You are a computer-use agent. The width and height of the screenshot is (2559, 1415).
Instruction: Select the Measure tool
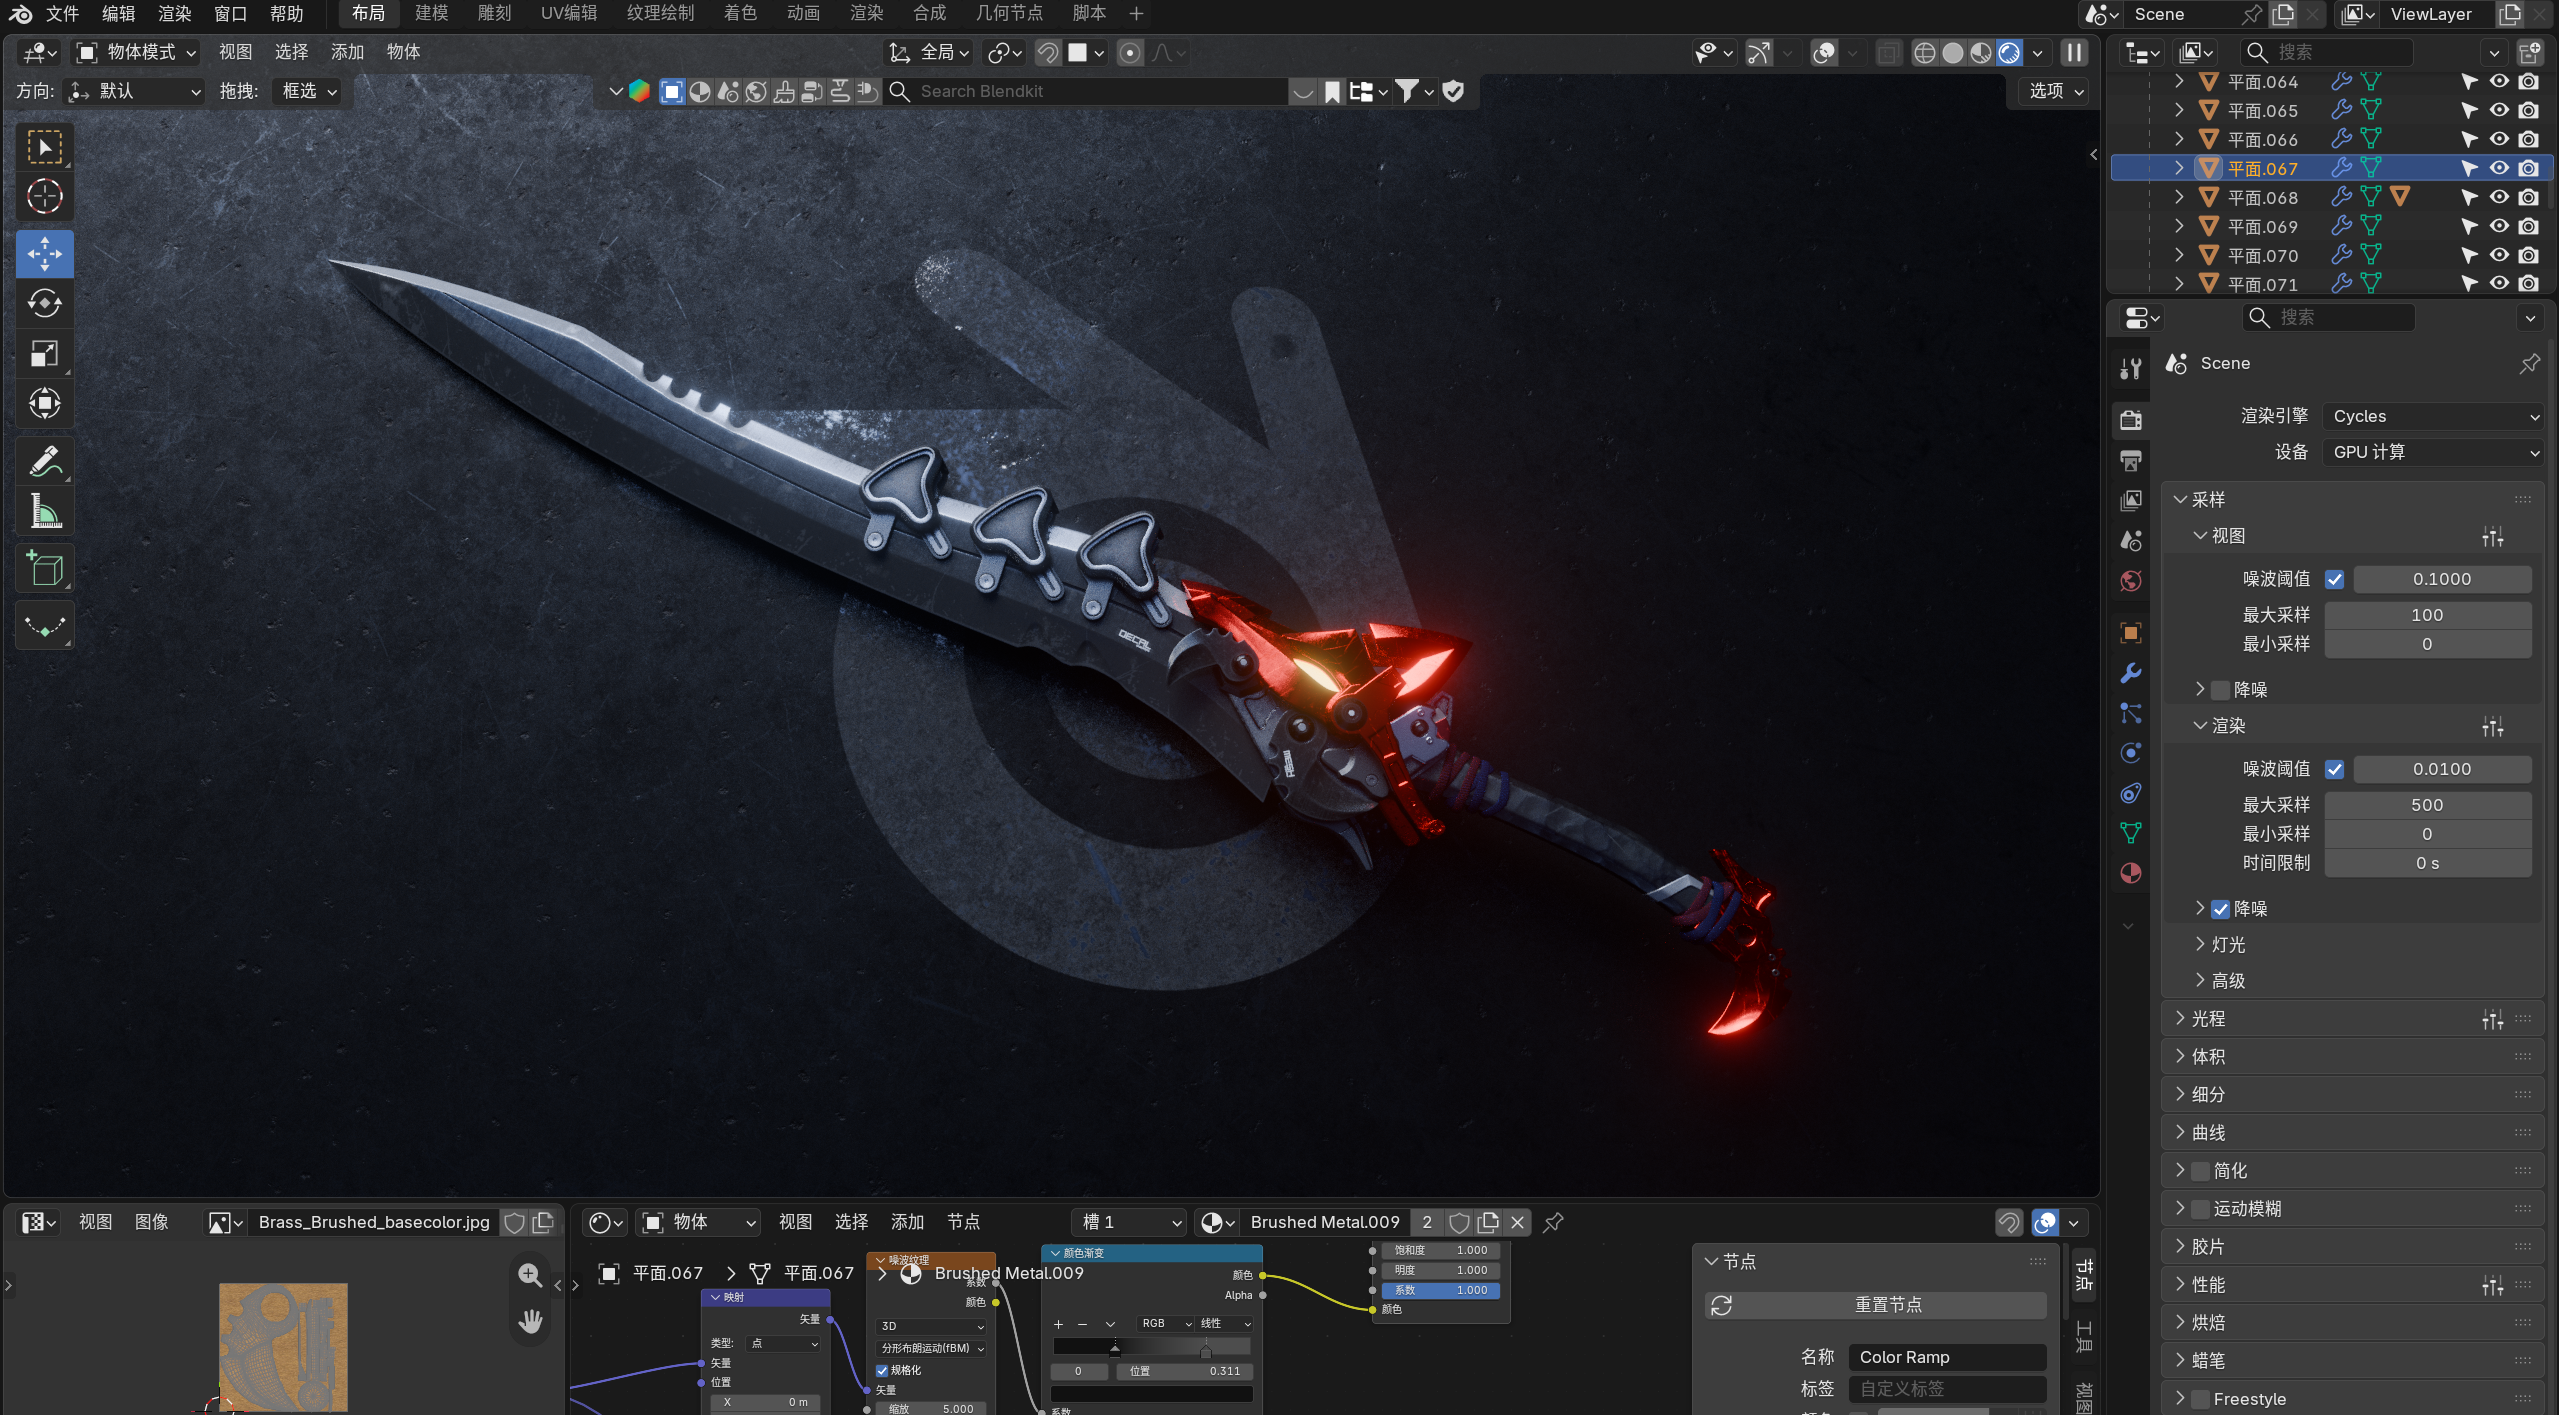pyautogui.click(x=44, y=511)
